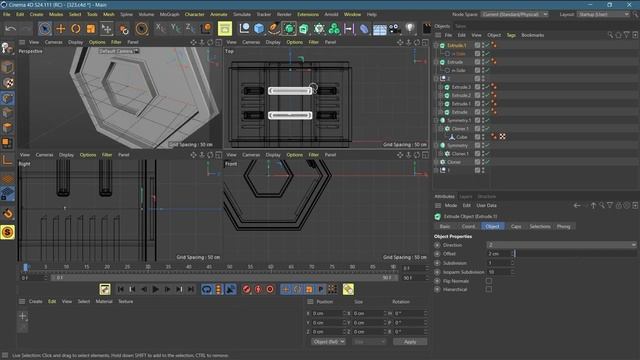The width and height of the screenshot is (640, 360).
Task: Toggle the Z axis lock
Action: [190, 28]
